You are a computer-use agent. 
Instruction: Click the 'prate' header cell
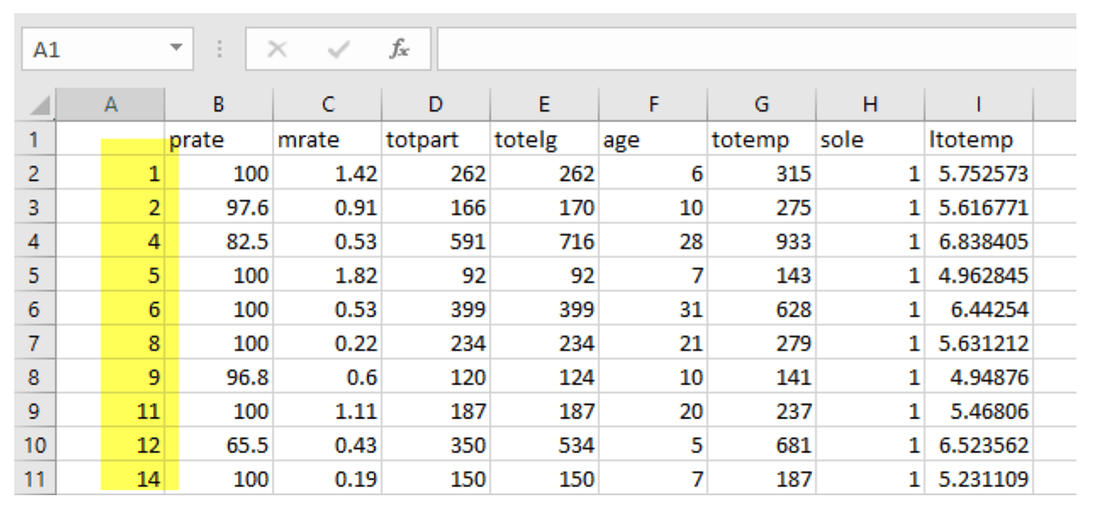coord(219,139)
